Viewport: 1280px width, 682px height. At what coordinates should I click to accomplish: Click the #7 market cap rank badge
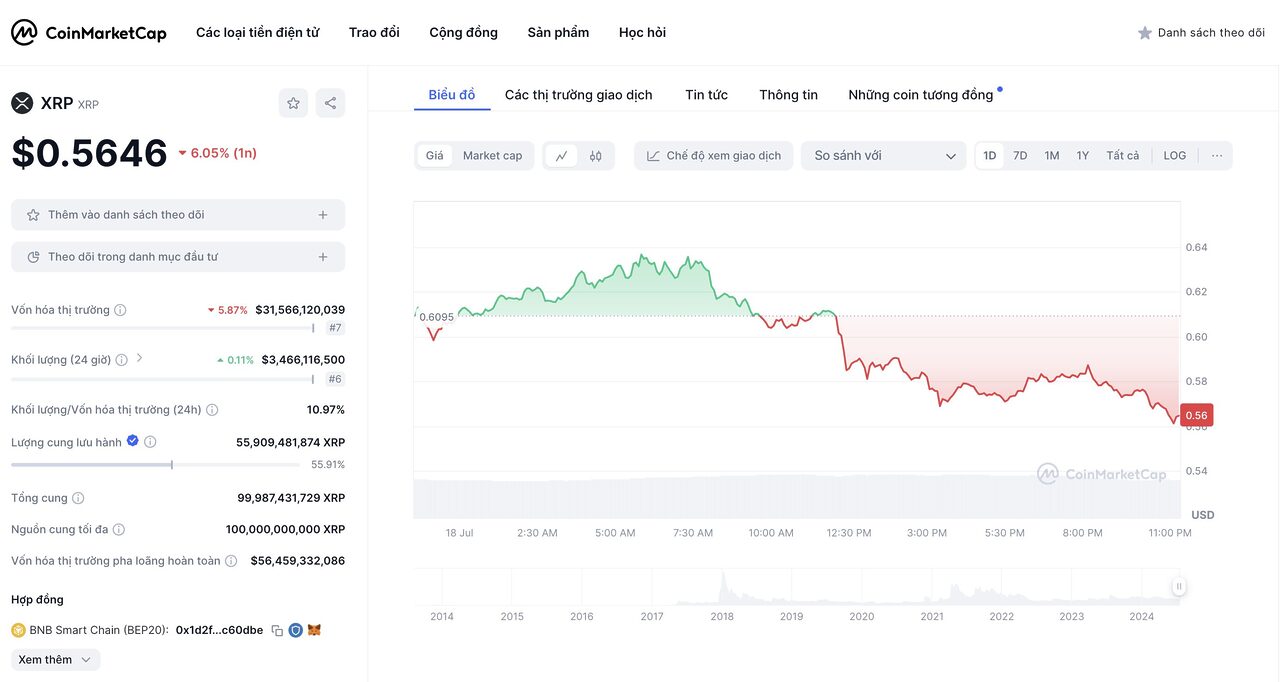(335, 328)
